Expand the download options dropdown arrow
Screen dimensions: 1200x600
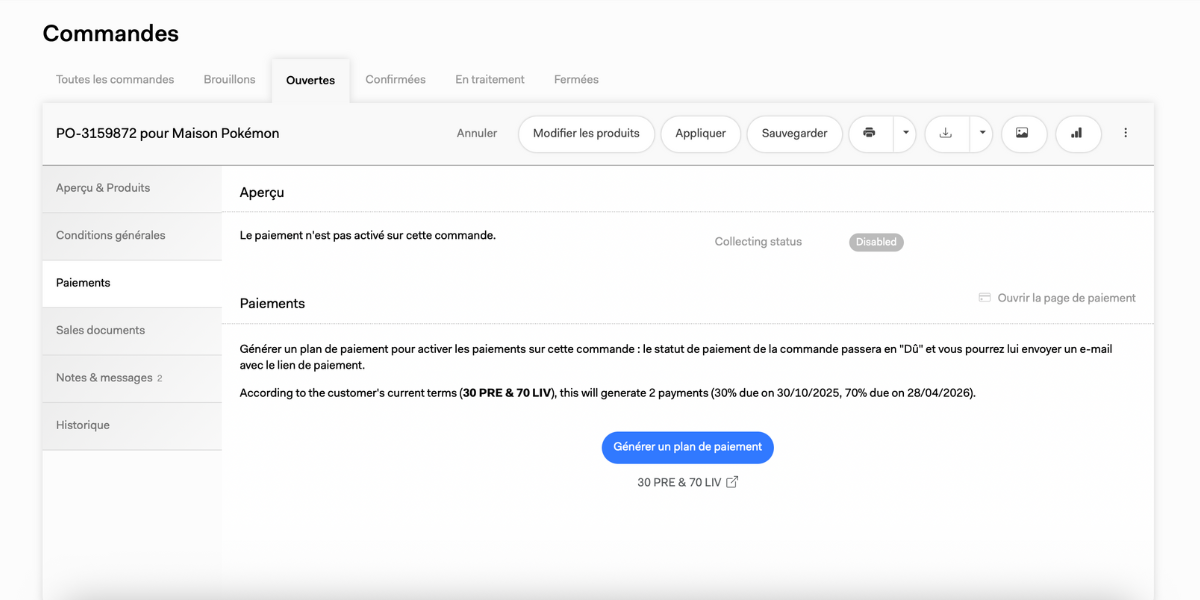click(981, 133)
